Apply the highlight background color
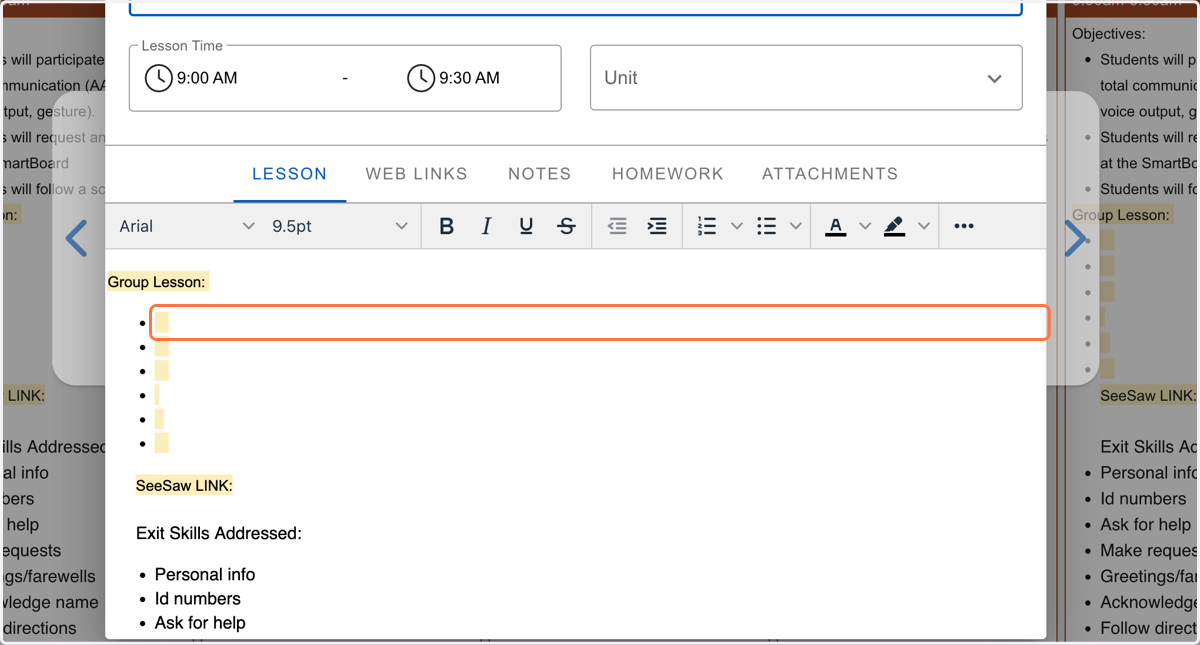The width and height of the screenshot is (1200, 645). pyautogui.click(x=895, y=226)
